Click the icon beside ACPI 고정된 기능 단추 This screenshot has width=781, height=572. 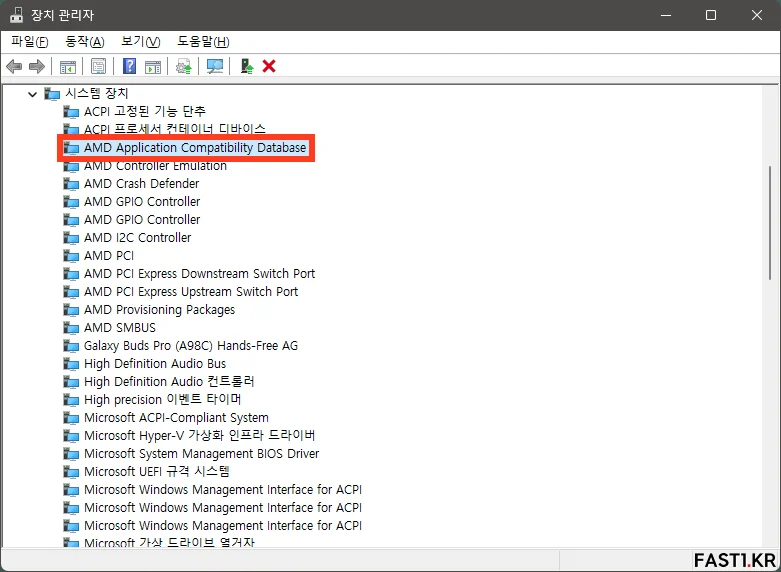click(71, 112)
